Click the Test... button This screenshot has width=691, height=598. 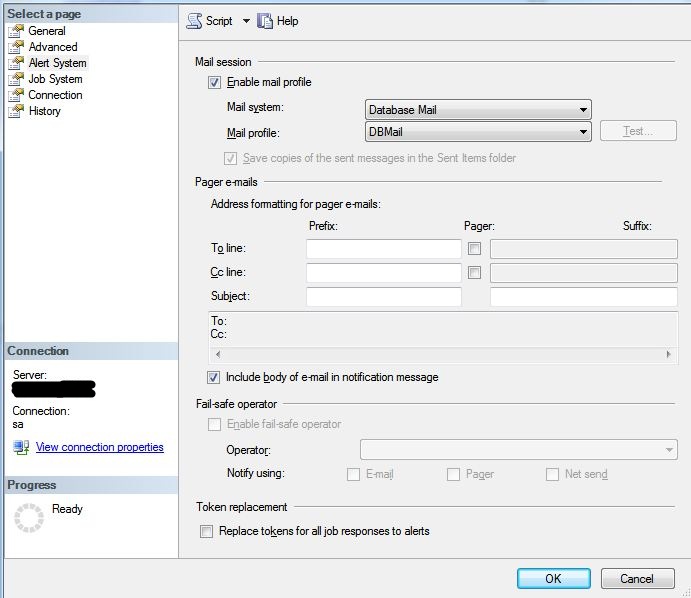tap(638, 131)
